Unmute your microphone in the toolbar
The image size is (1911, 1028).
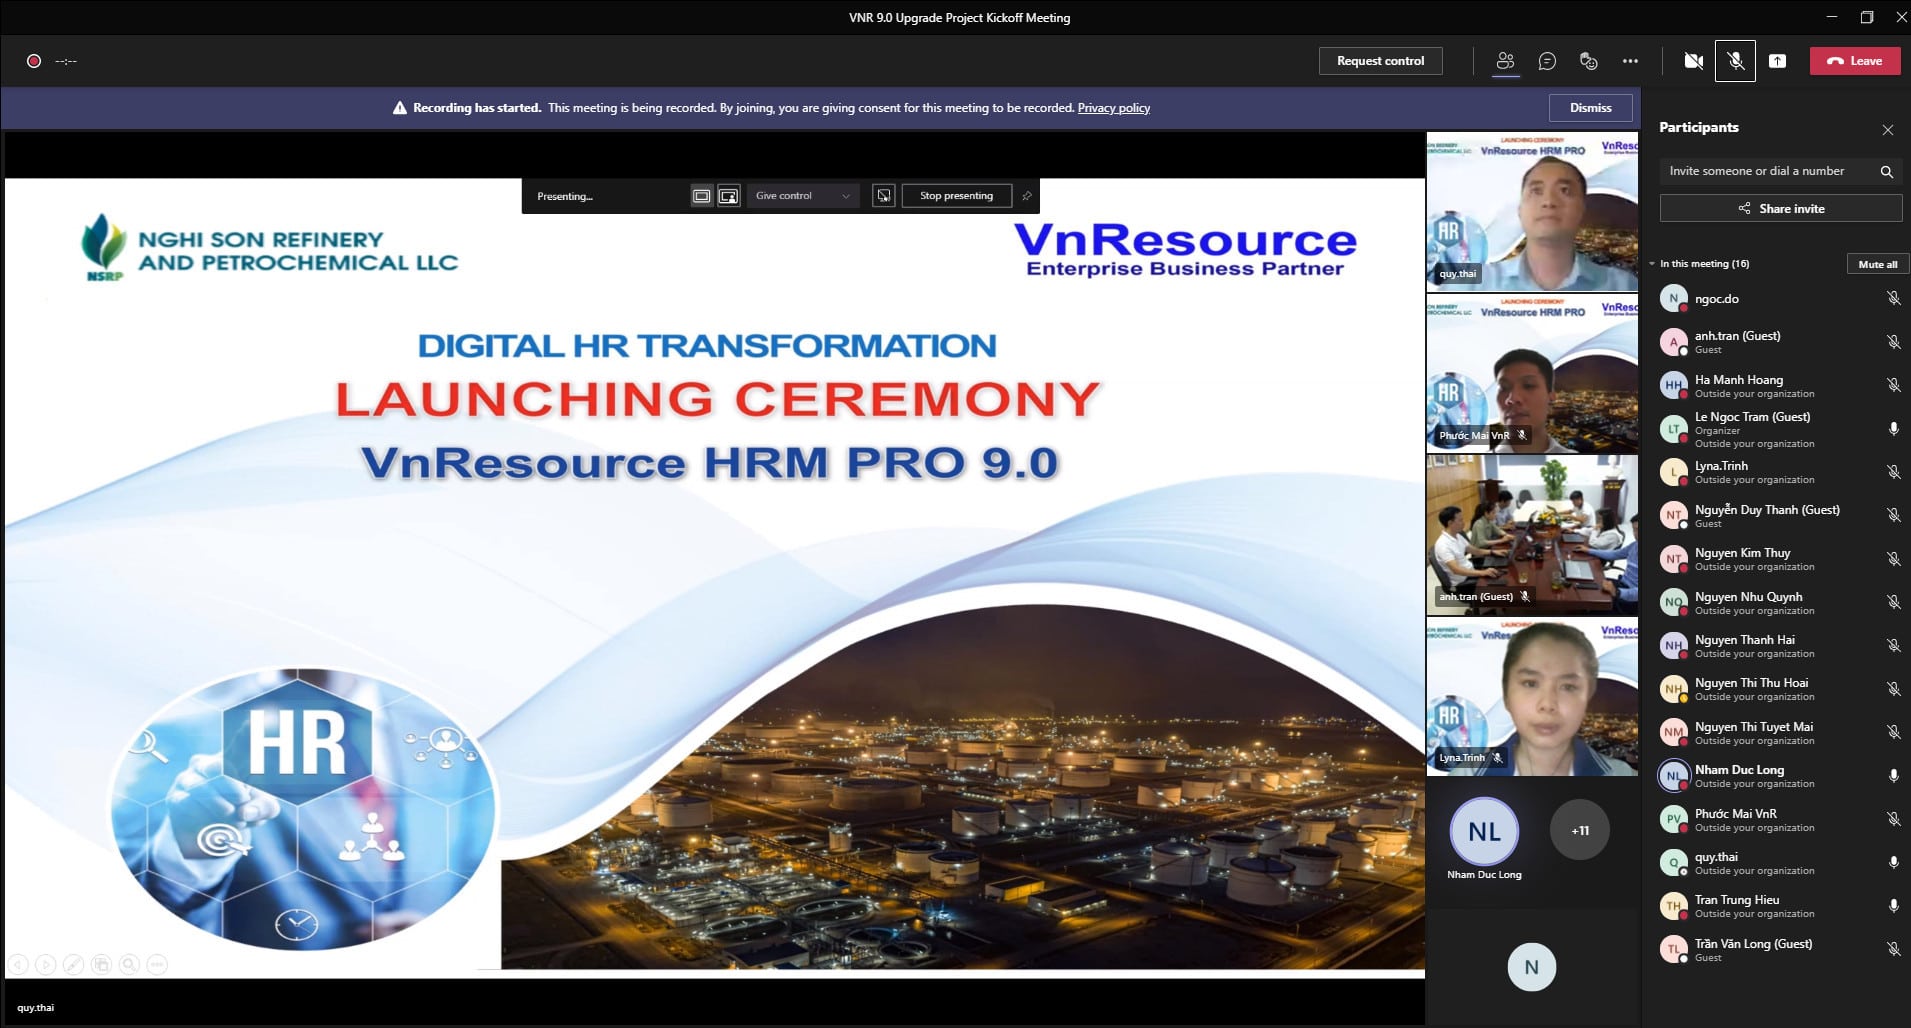[1735, 61]
